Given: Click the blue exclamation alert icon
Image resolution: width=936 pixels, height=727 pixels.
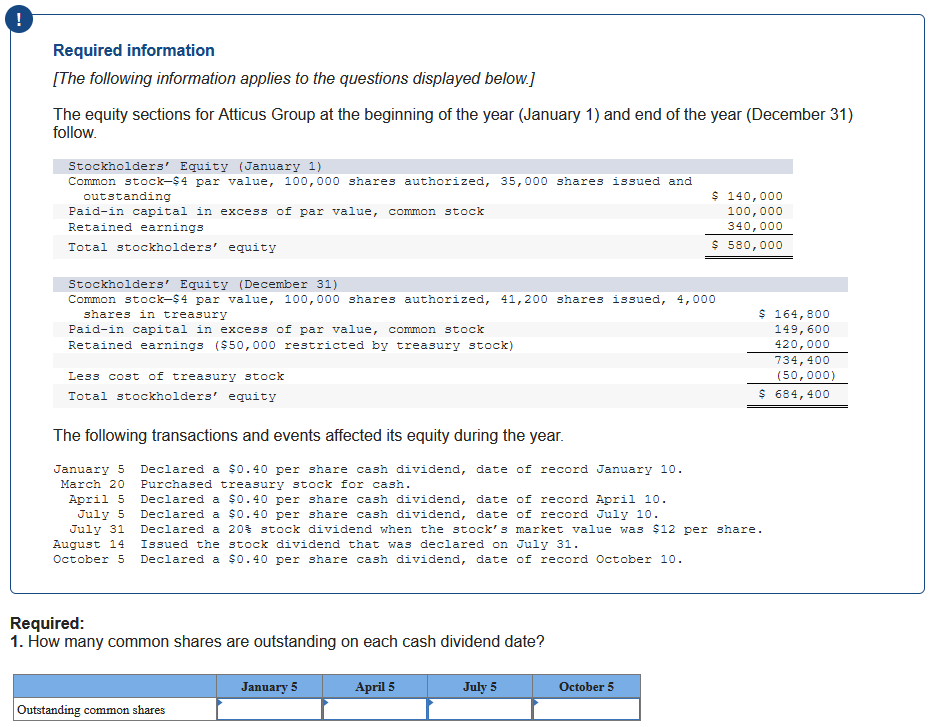Looking at the screenshot, I should pos(19,20).
